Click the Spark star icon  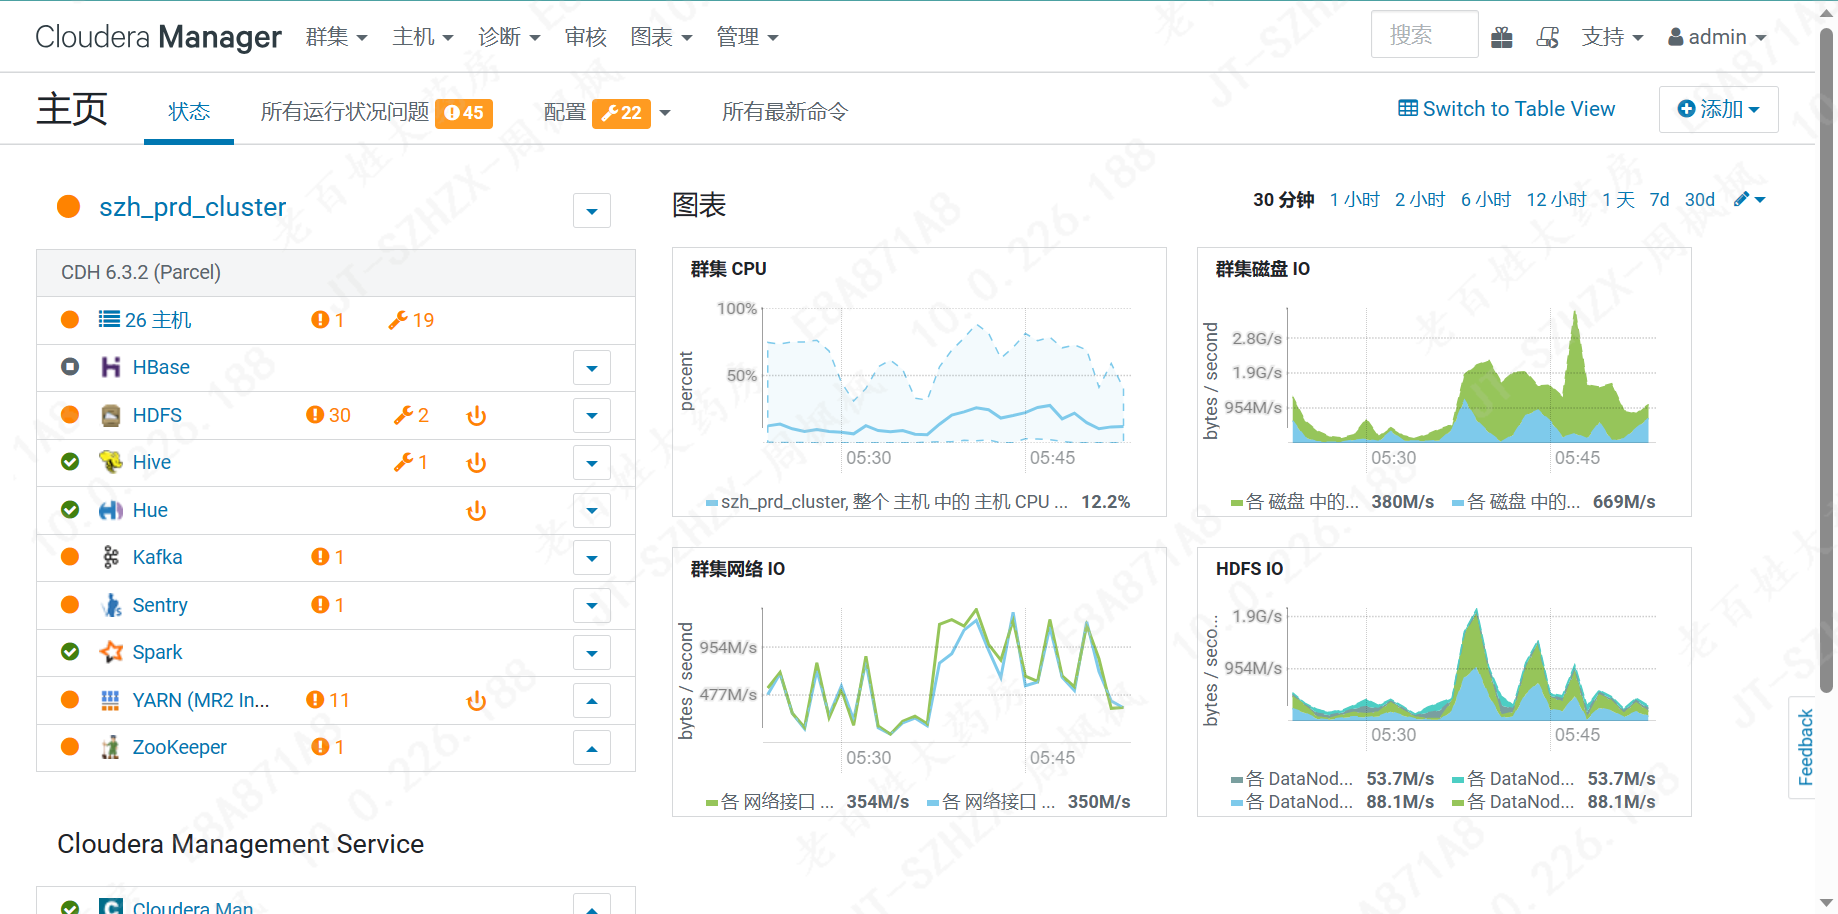point(111,652)
